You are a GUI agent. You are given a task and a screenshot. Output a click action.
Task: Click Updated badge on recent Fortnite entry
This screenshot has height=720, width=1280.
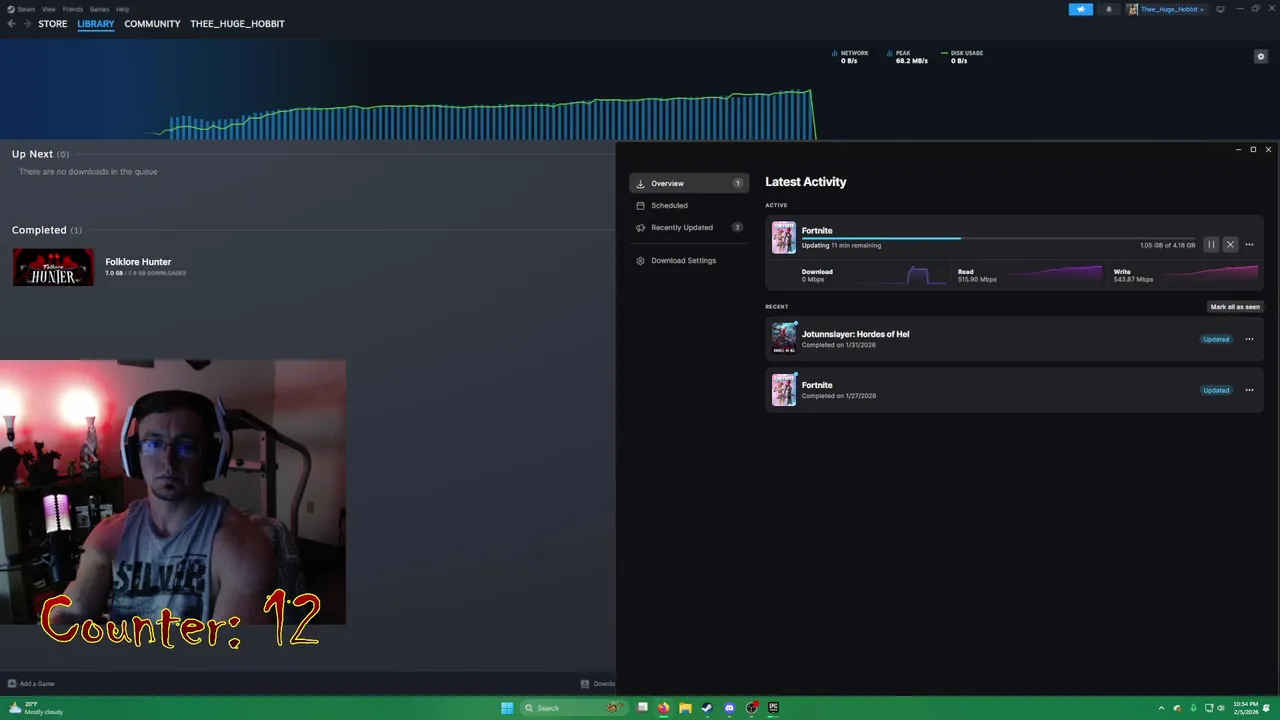1216,390
